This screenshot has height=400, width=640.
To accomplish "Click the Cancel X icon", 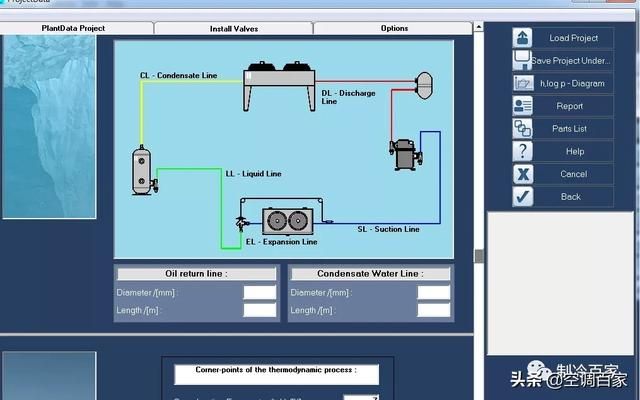I will click(522, 174).
